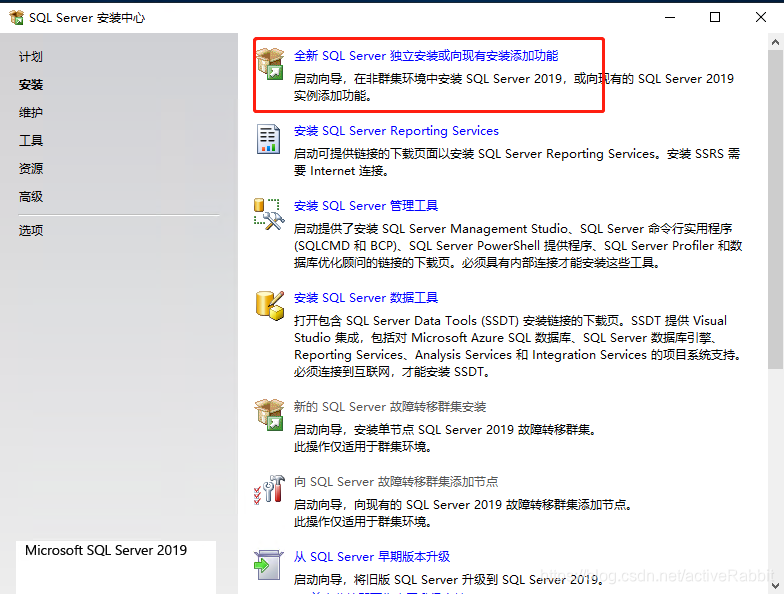The image size is (784, 594).
Task: Open 从 SQL Server 早期版本升级 link
Action: click(x=372, y=556)
